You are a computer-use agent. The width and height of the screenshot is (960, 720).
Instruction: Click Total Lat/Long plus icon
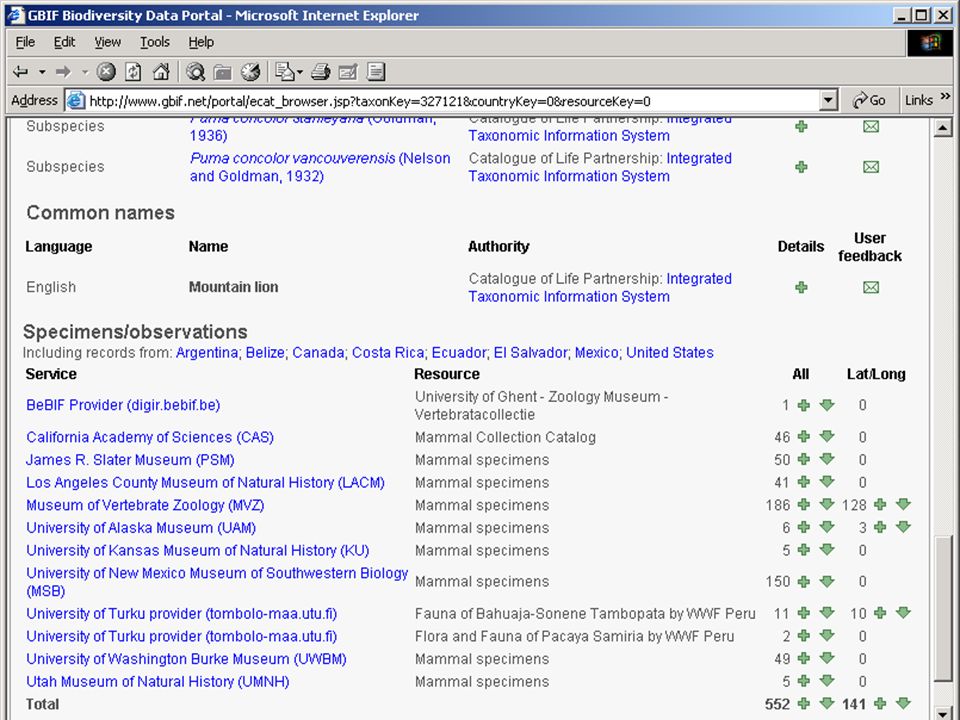[880, 704]
